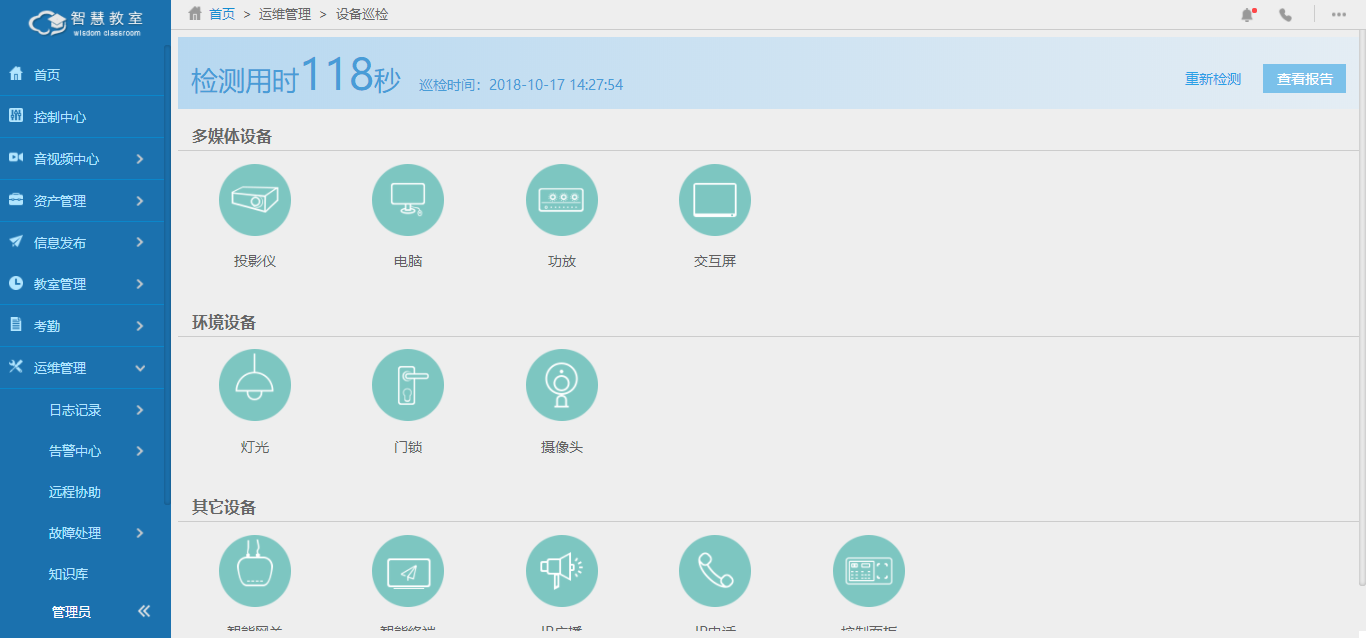Click the camera (摄像头) device icon

(561, 385)
